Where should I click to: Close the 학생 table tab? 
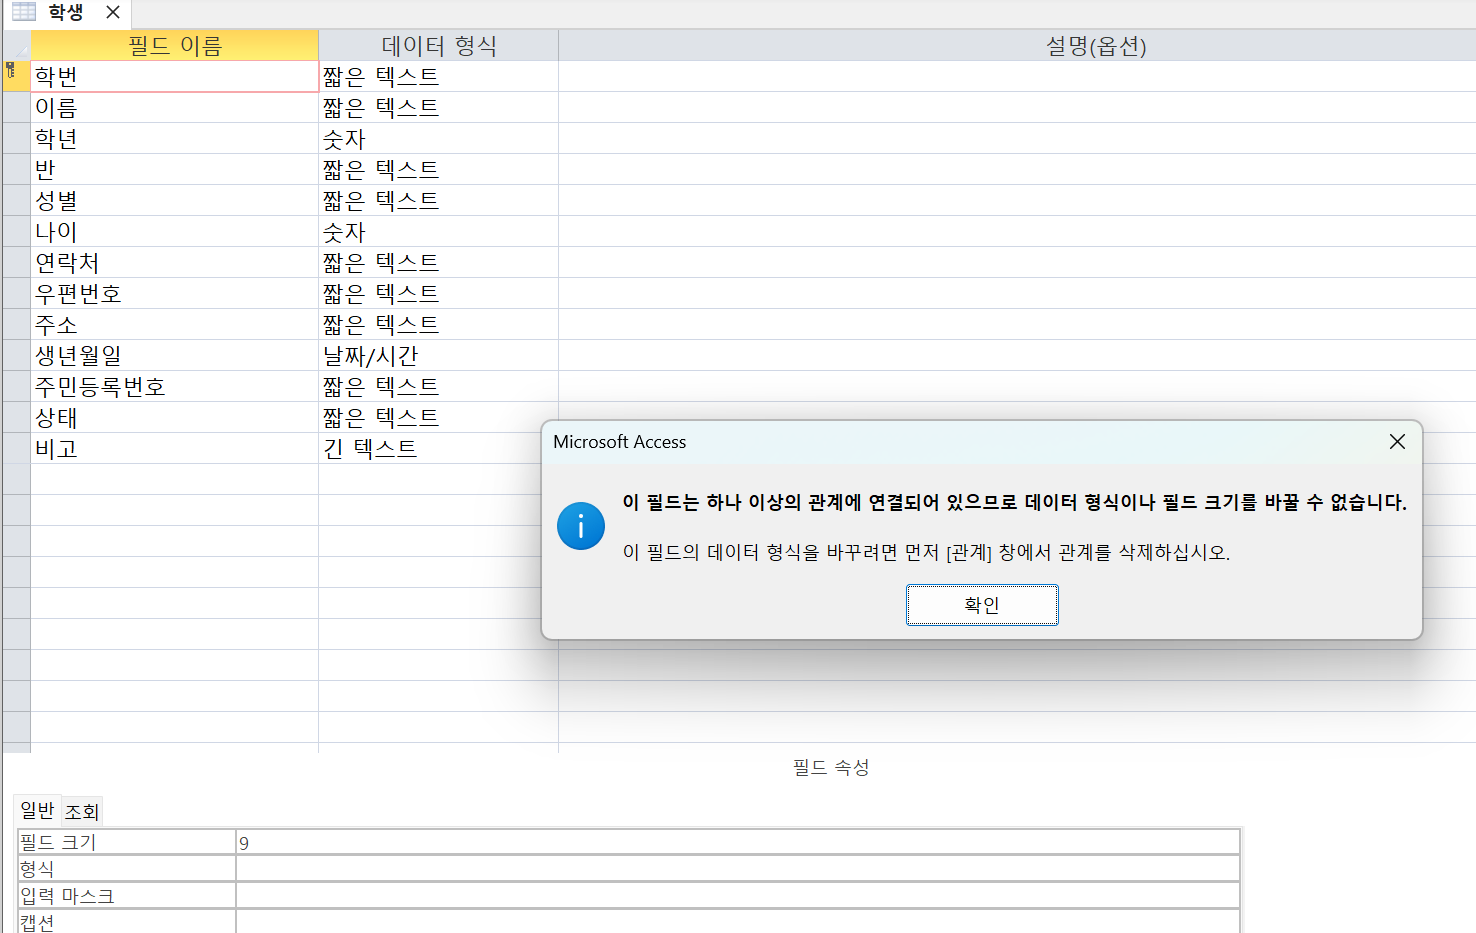click(113, 12)
